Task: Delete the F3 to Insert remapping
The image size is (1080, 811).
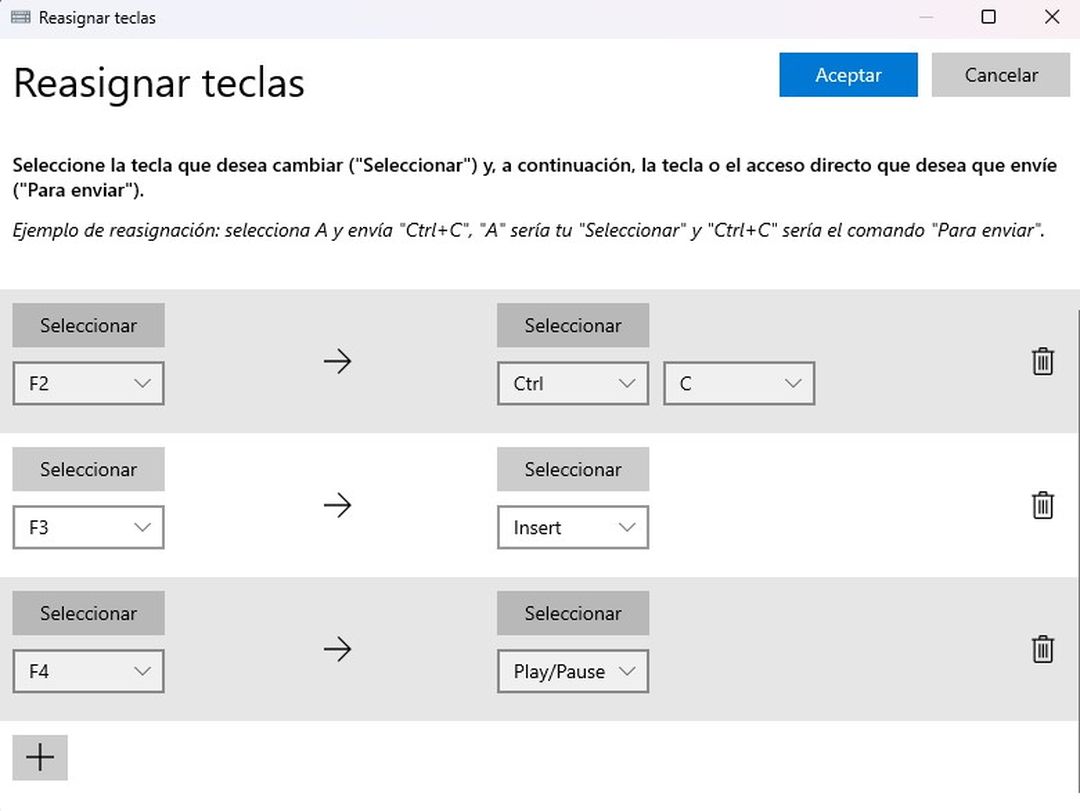Action: pos(1042,505)
